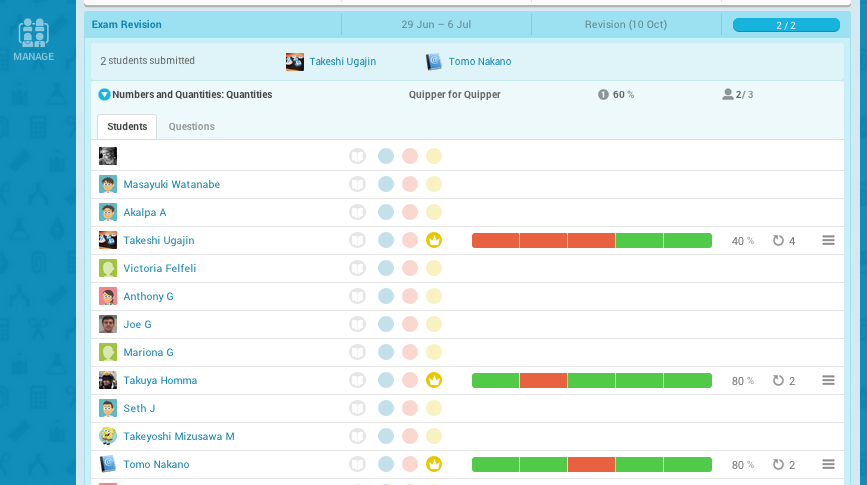
Task: Click crown badge in Tomo Nakano's row
Action: tap(434, 465)
